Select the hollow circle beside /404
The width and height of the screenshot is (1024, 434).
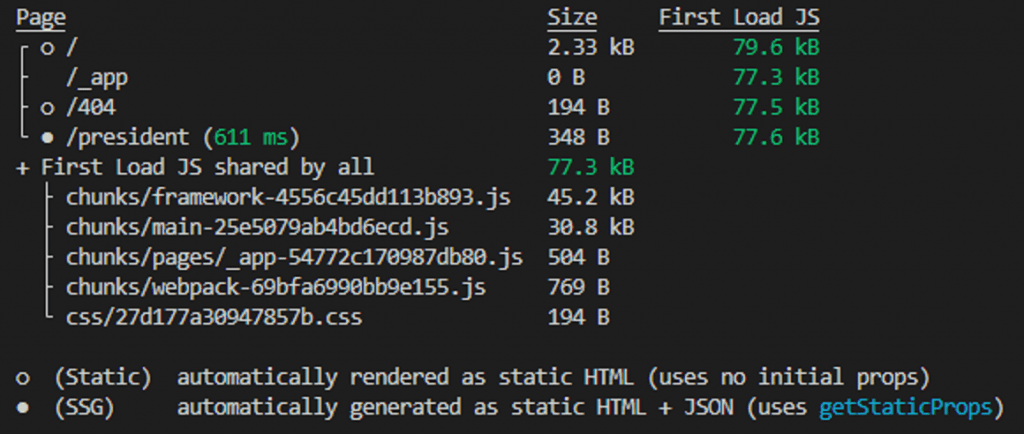(x=47, y=109)
